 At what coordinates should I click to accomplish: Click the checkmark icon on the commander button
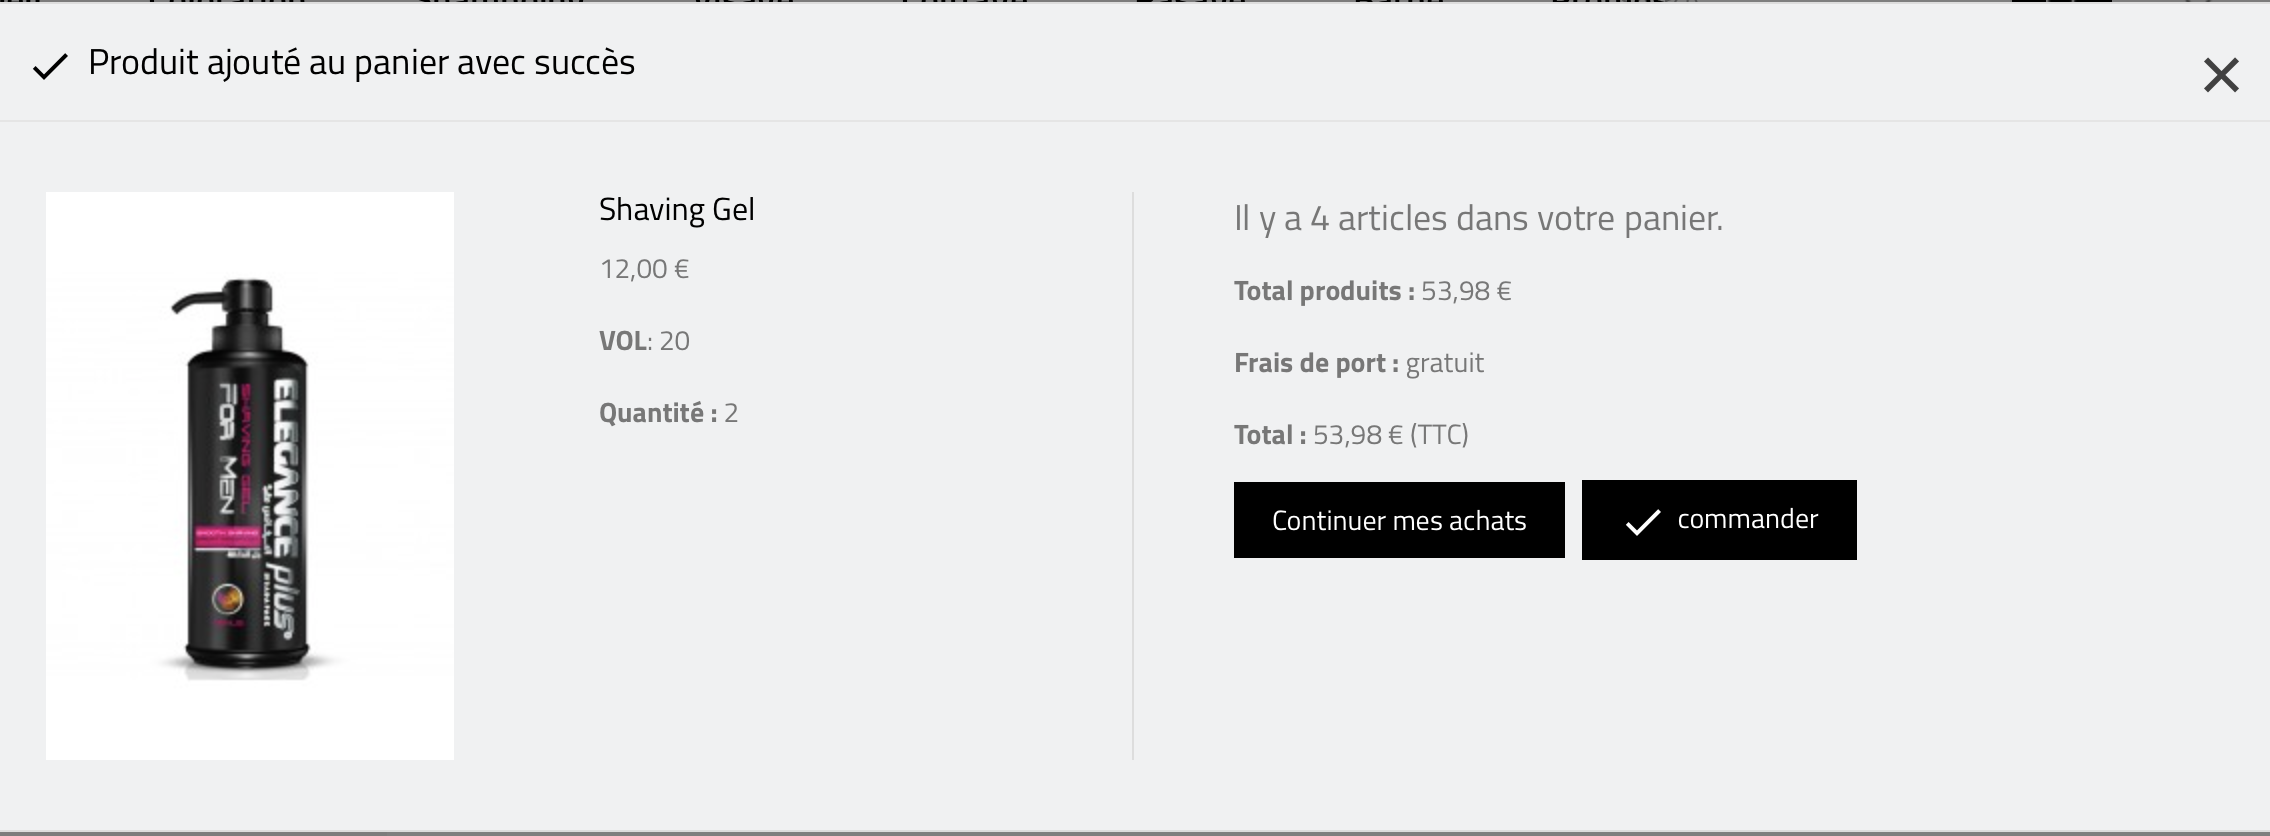pyautogui.click(x=1642, y=522)
